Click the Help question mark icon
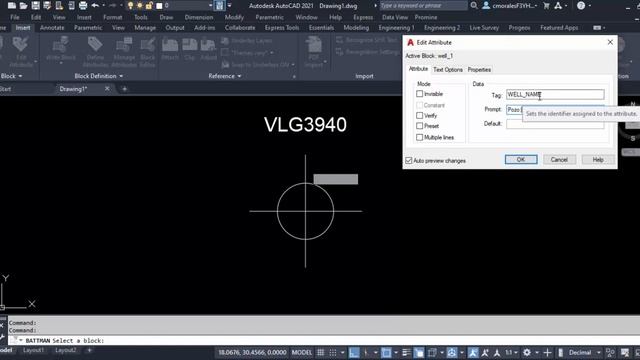Image resolution: width=640 pixels, height=360 pixels. click(581, 6)
